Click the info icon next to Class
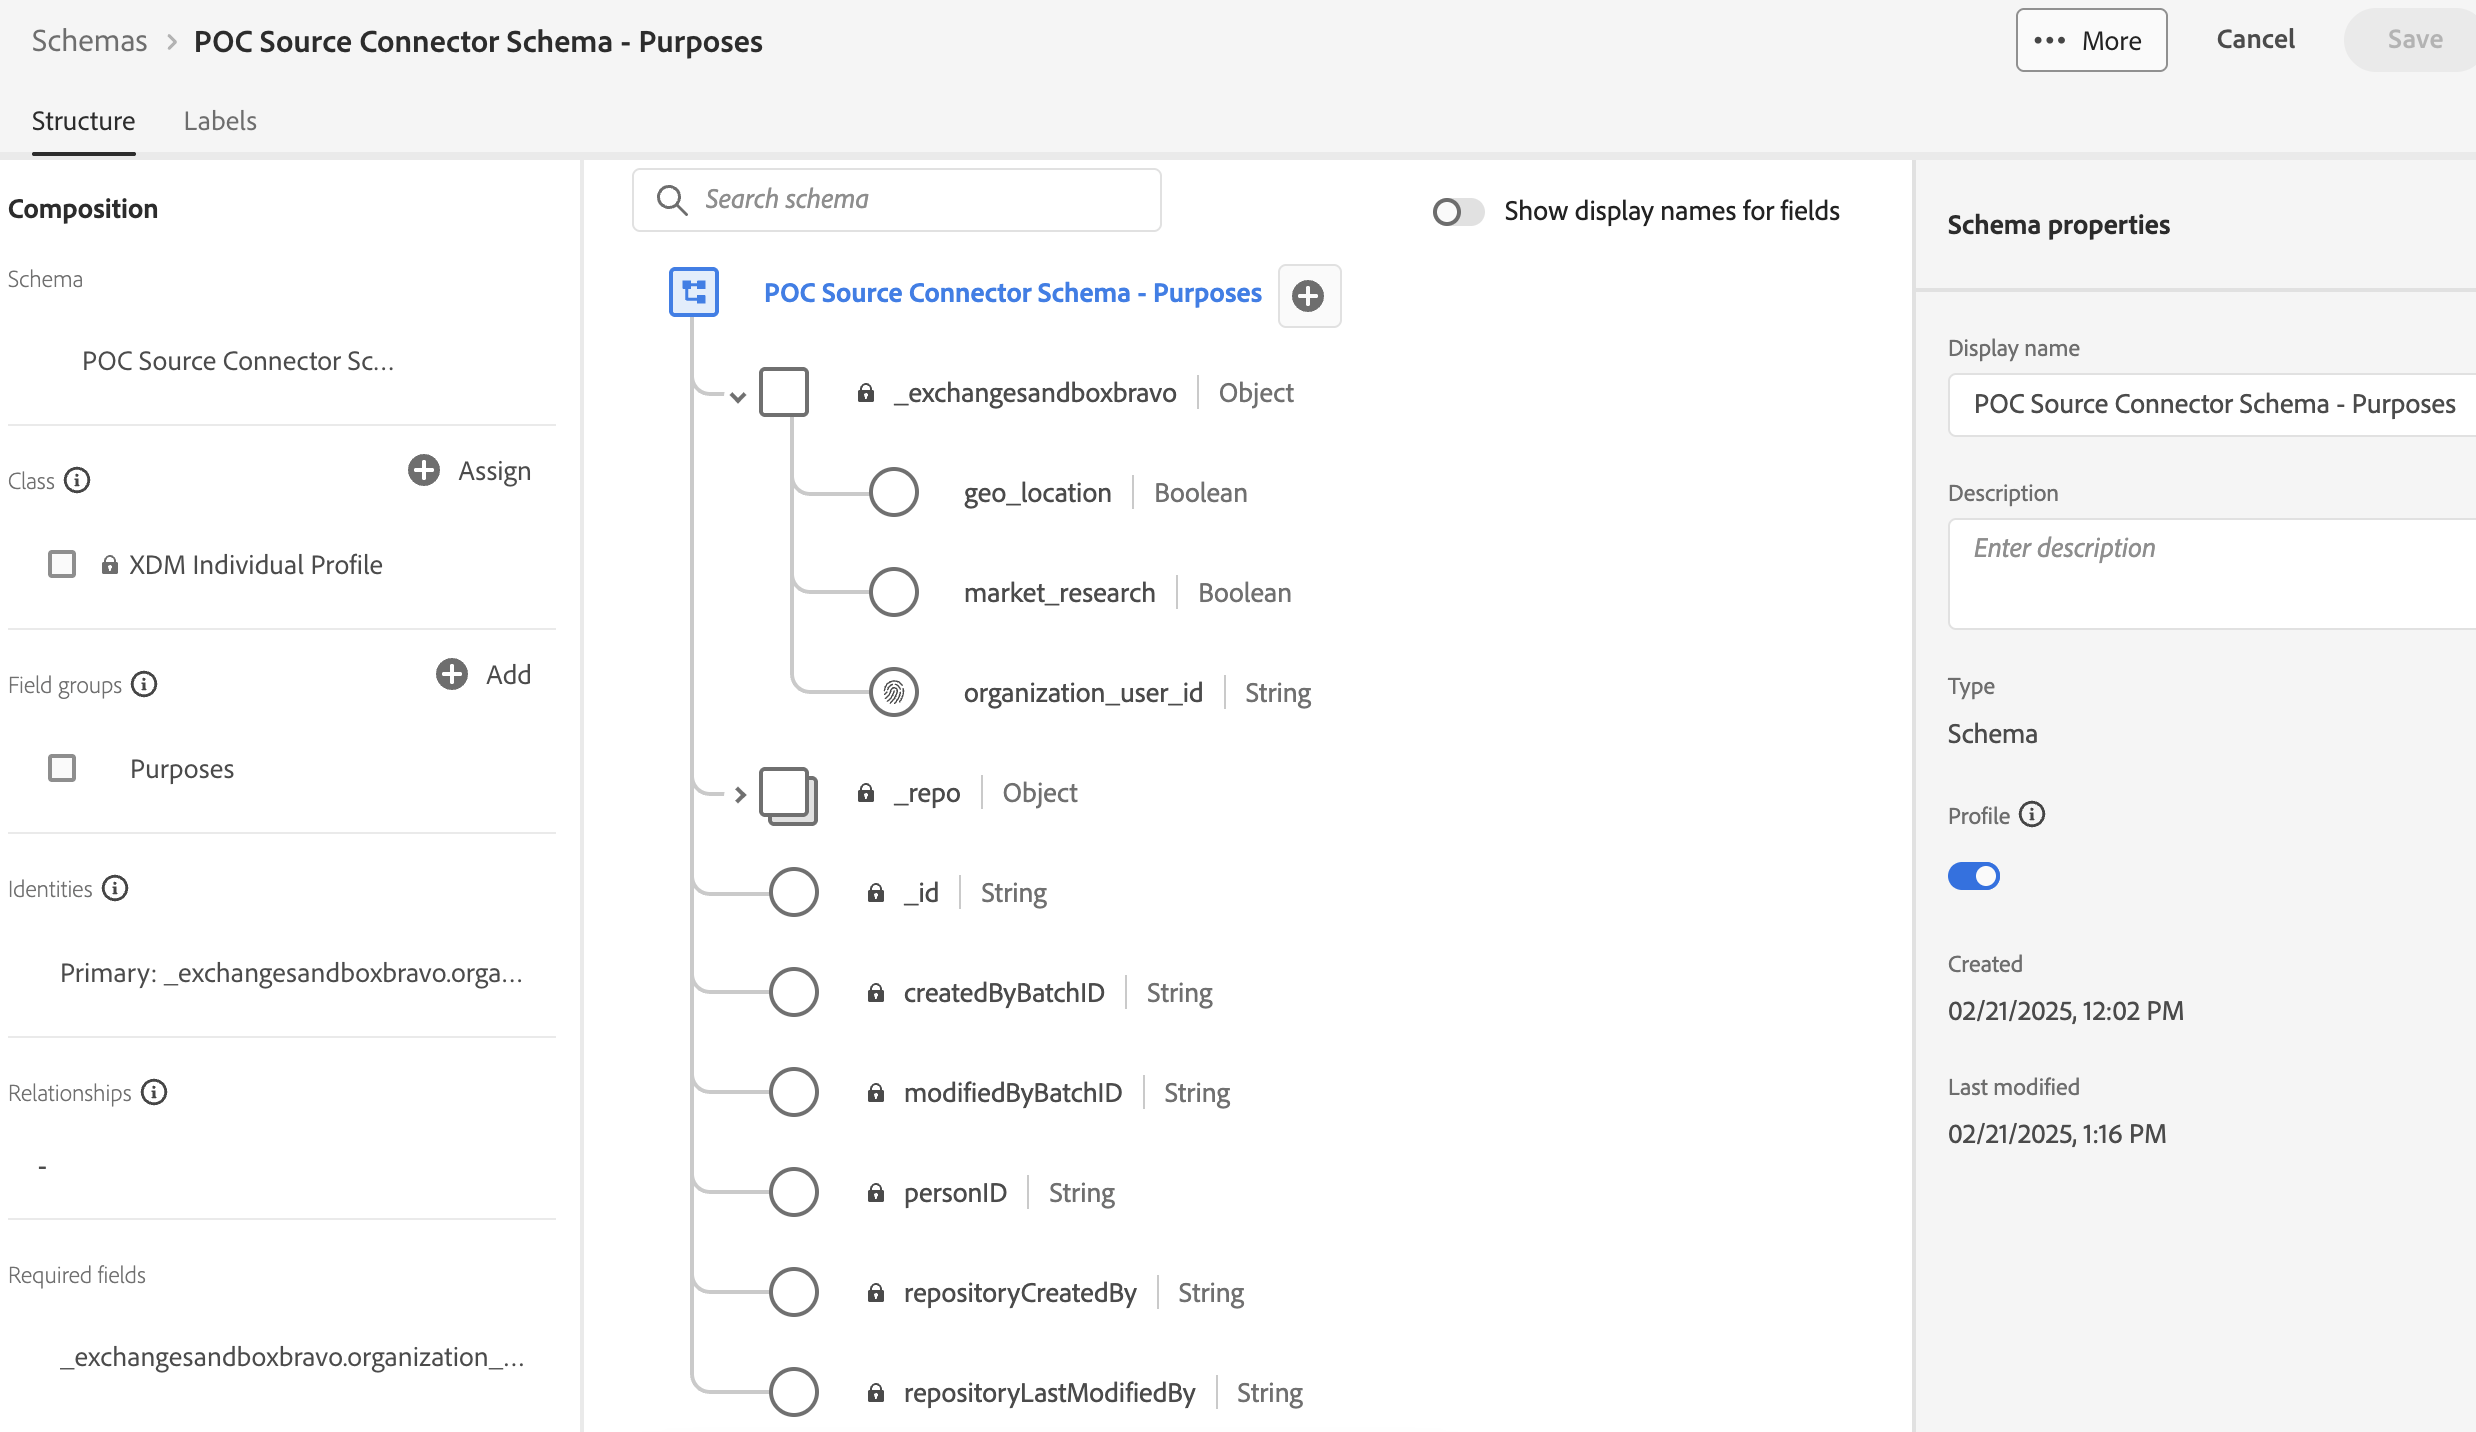Screen dimensions: 2476x1432 pyautogui.click(x=77, y=481)
